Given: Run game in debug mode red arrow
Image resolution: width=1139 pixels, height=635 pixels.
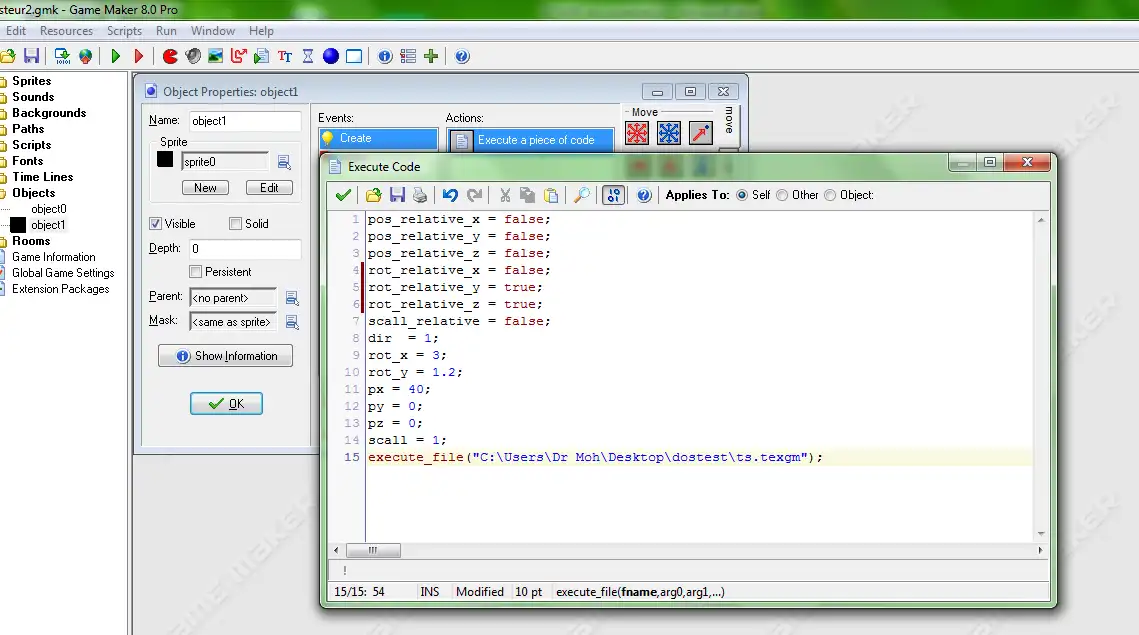Looking at the screenshot, I should point(139,56).
